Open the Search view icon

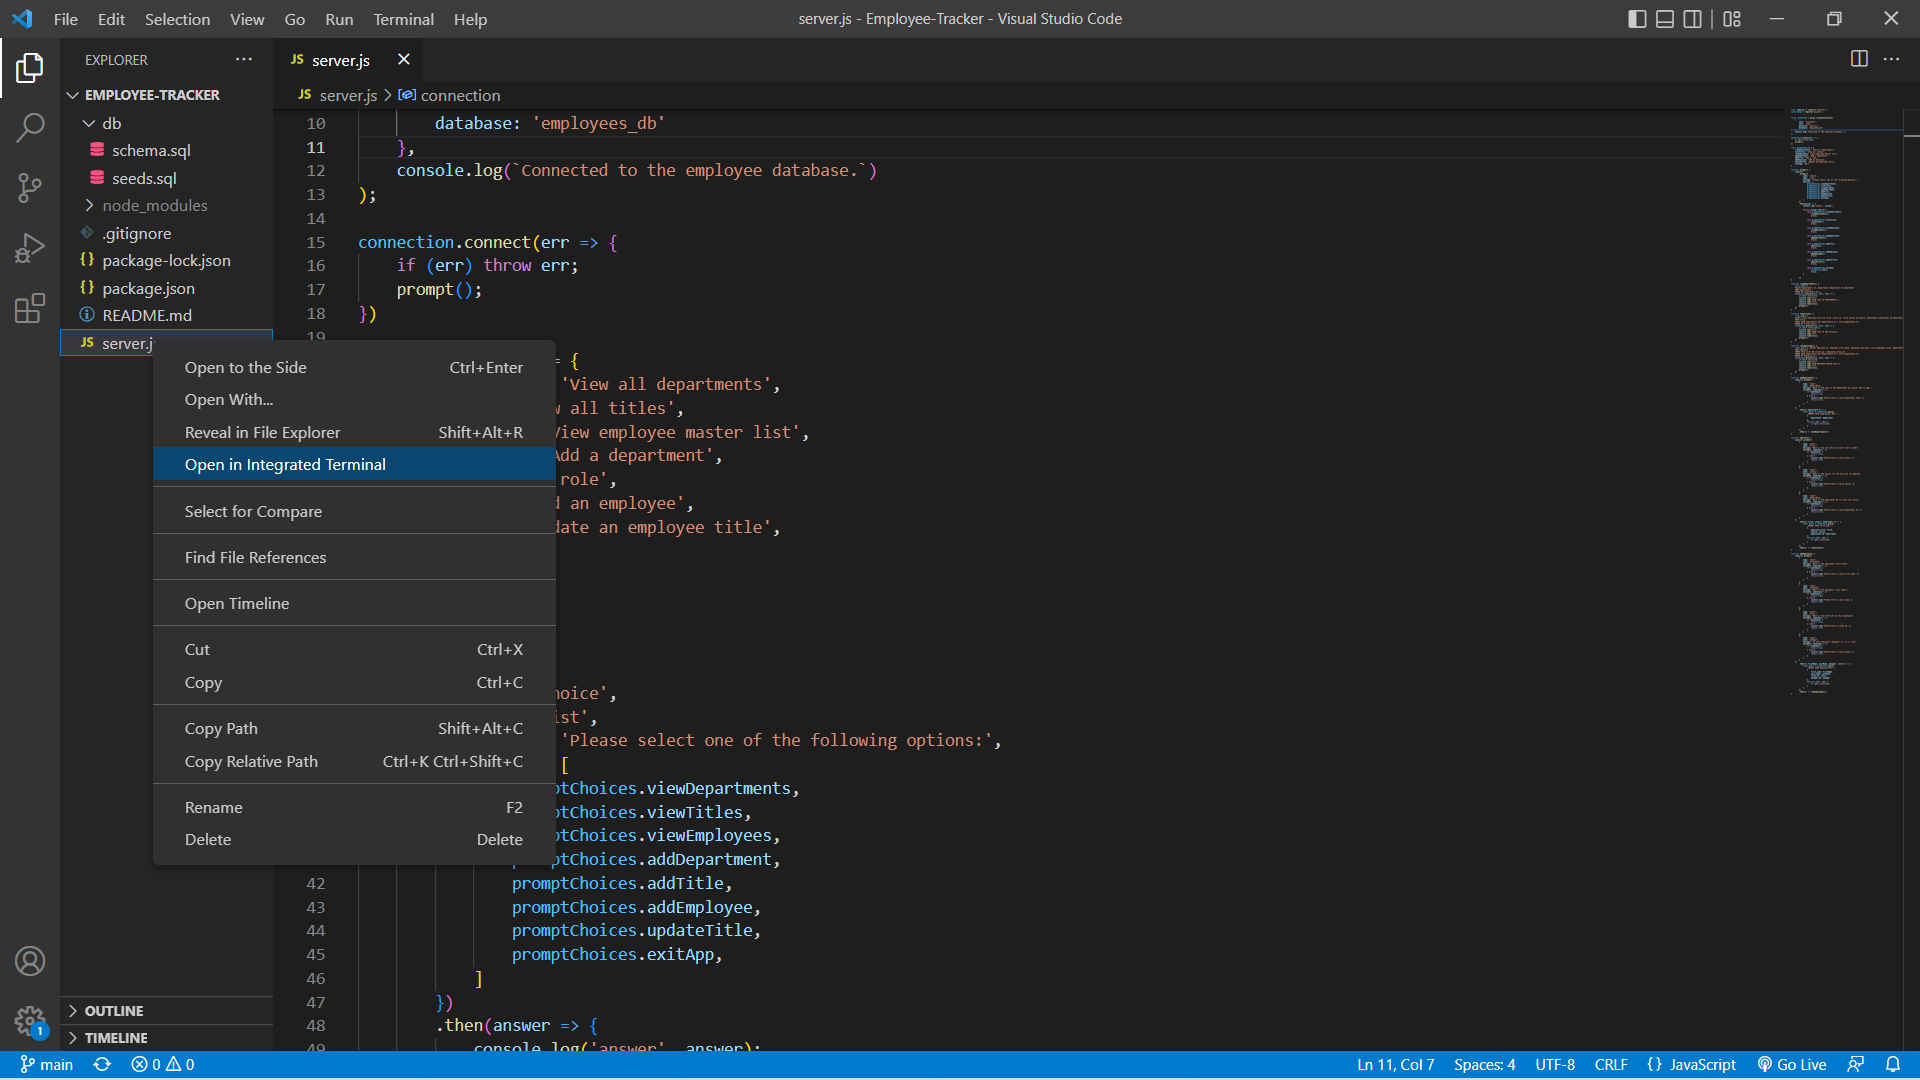[x=30, y=127]
